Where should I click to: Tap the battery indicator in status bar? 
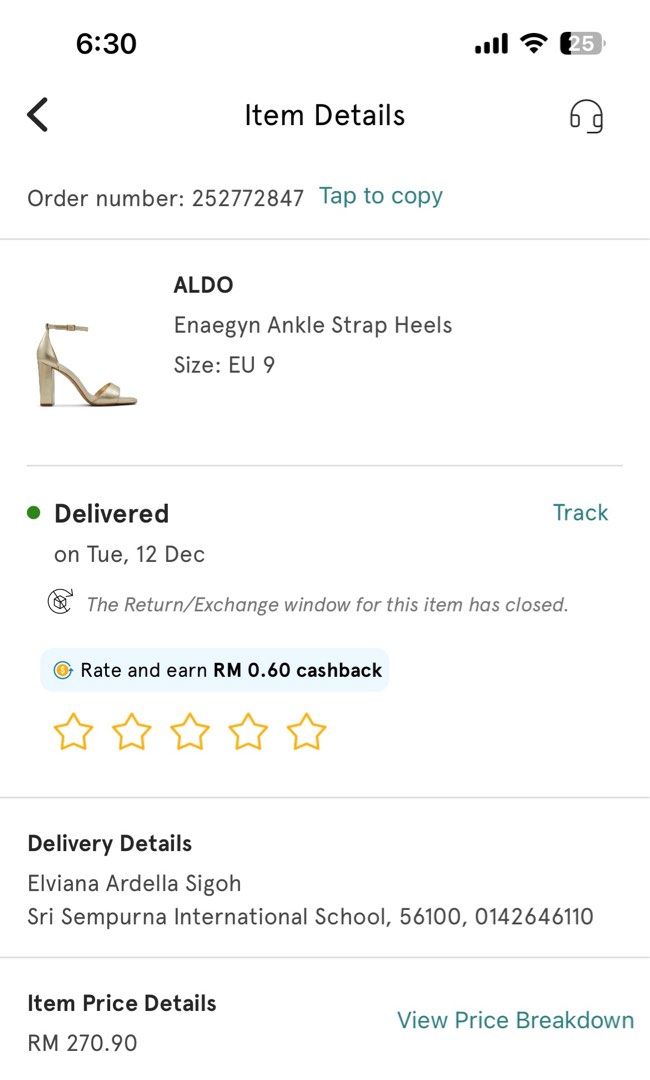(583, 43)
